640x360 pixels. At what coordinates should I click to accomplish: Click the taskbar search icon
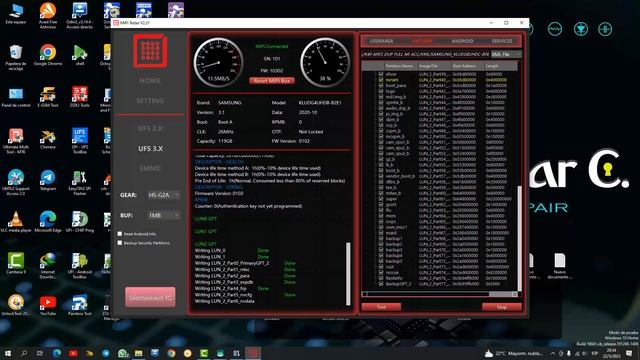24,353
